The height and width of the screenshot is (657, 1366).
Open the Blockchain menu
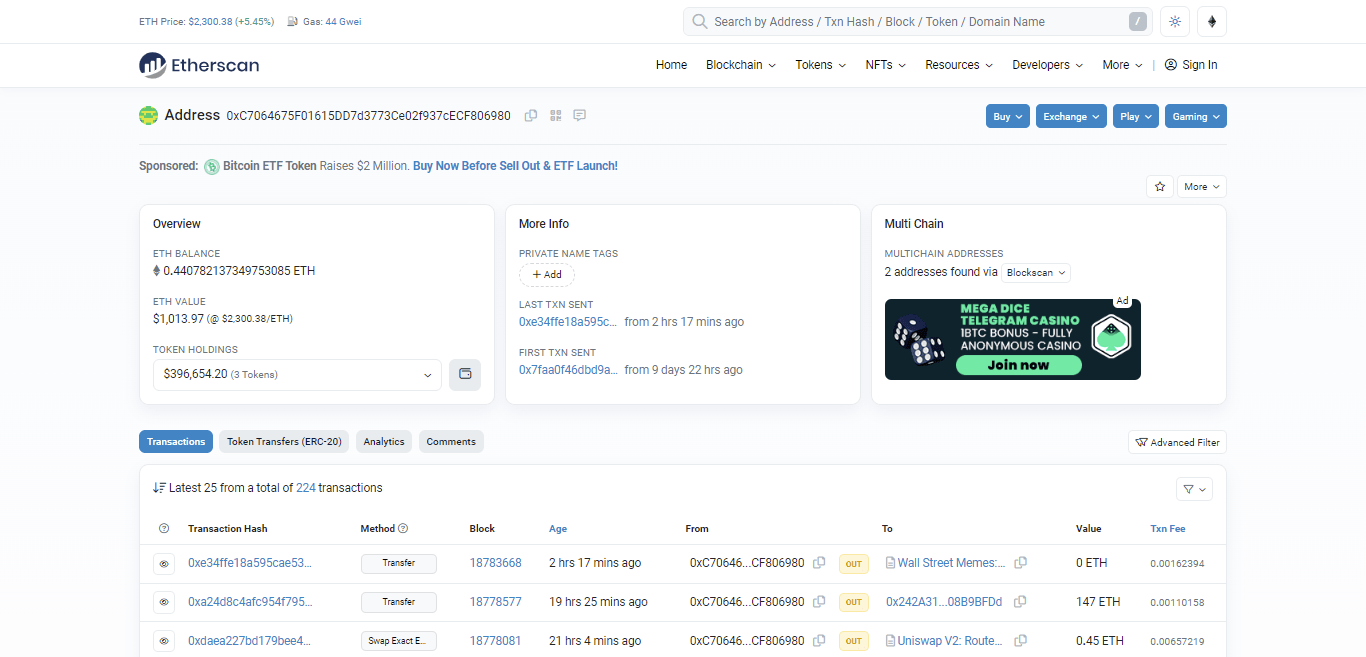tap(740, 65)
